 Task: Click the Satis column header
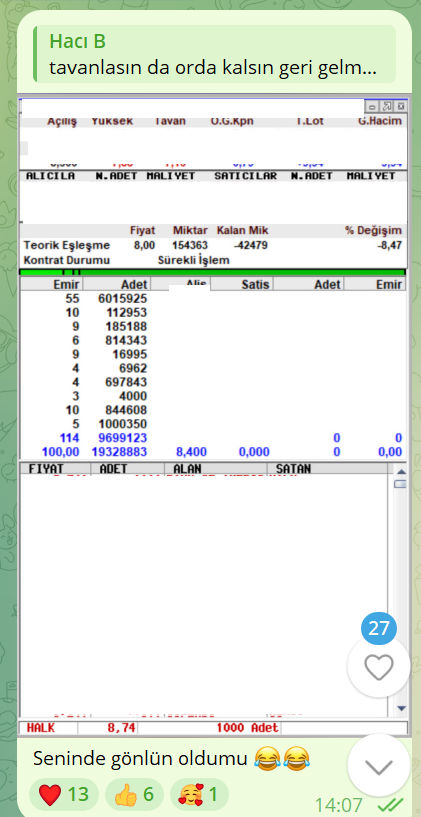tap(242, 284)
